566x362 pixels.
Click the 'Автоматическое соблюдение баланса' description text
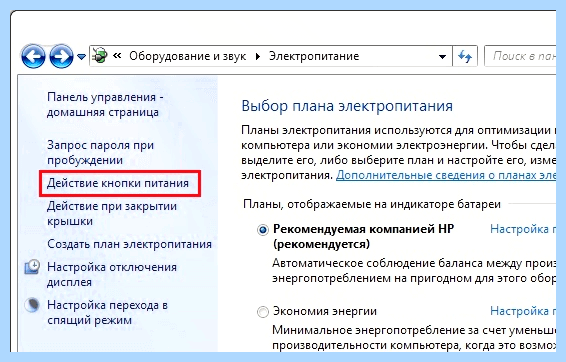click(414, 271)
